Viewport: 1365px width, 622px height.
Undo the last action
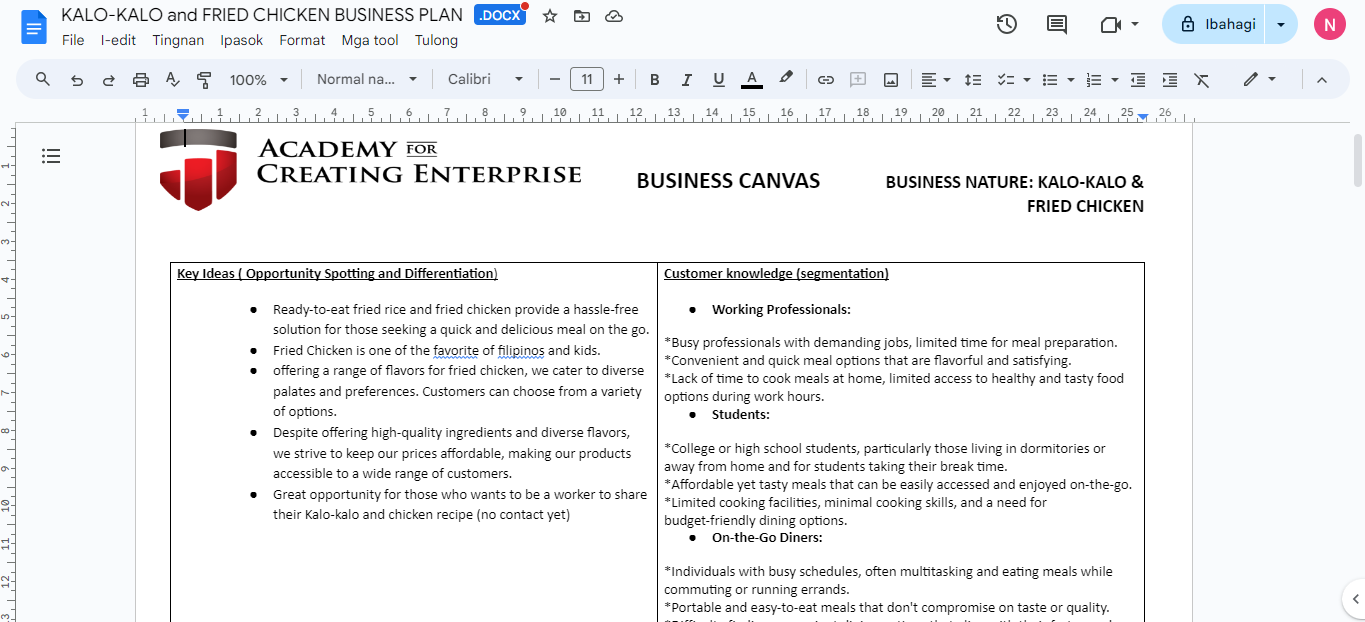(x=77, y=79)
